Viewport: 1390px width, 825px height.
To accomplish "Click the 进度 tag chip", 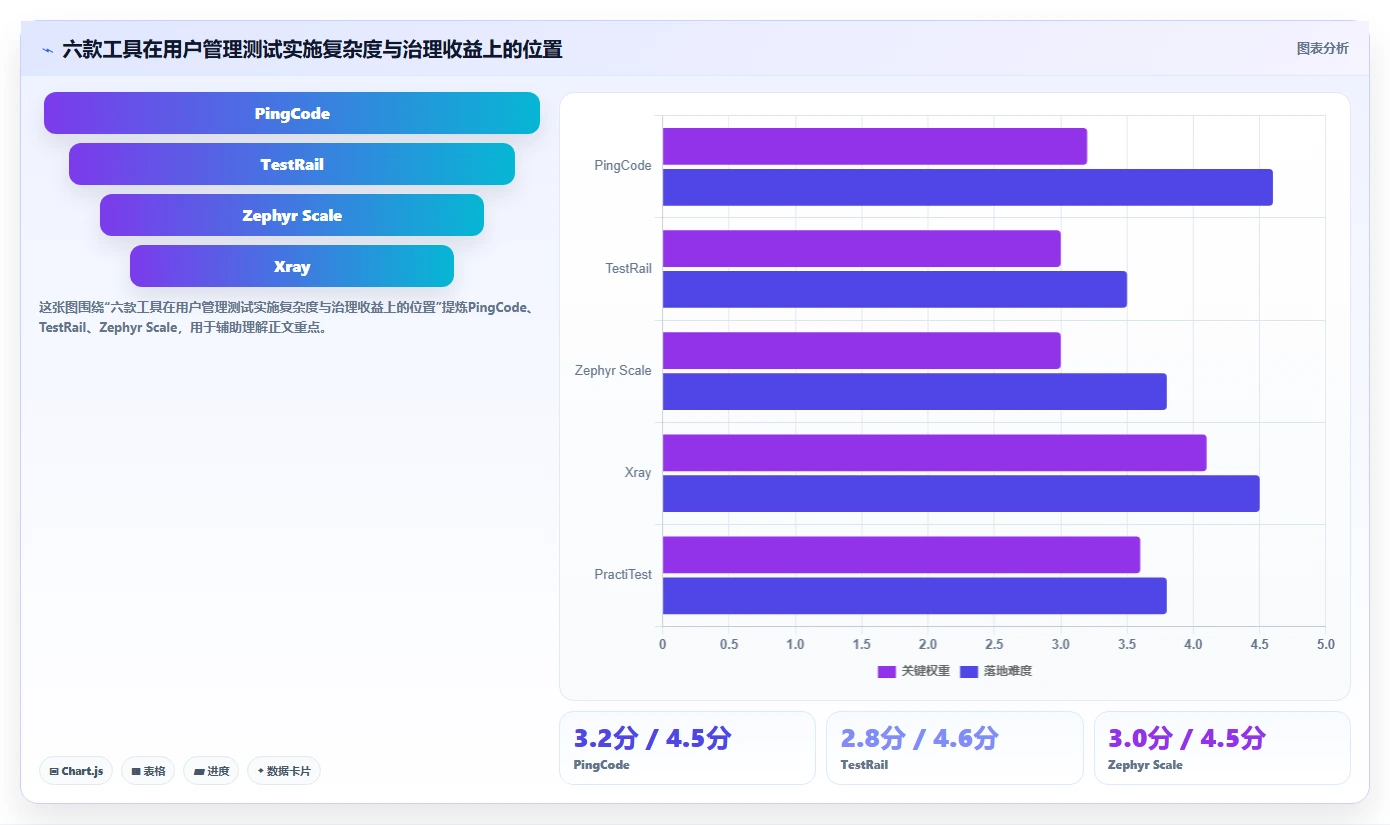I will pyautogui.click(x=211, y=771).
